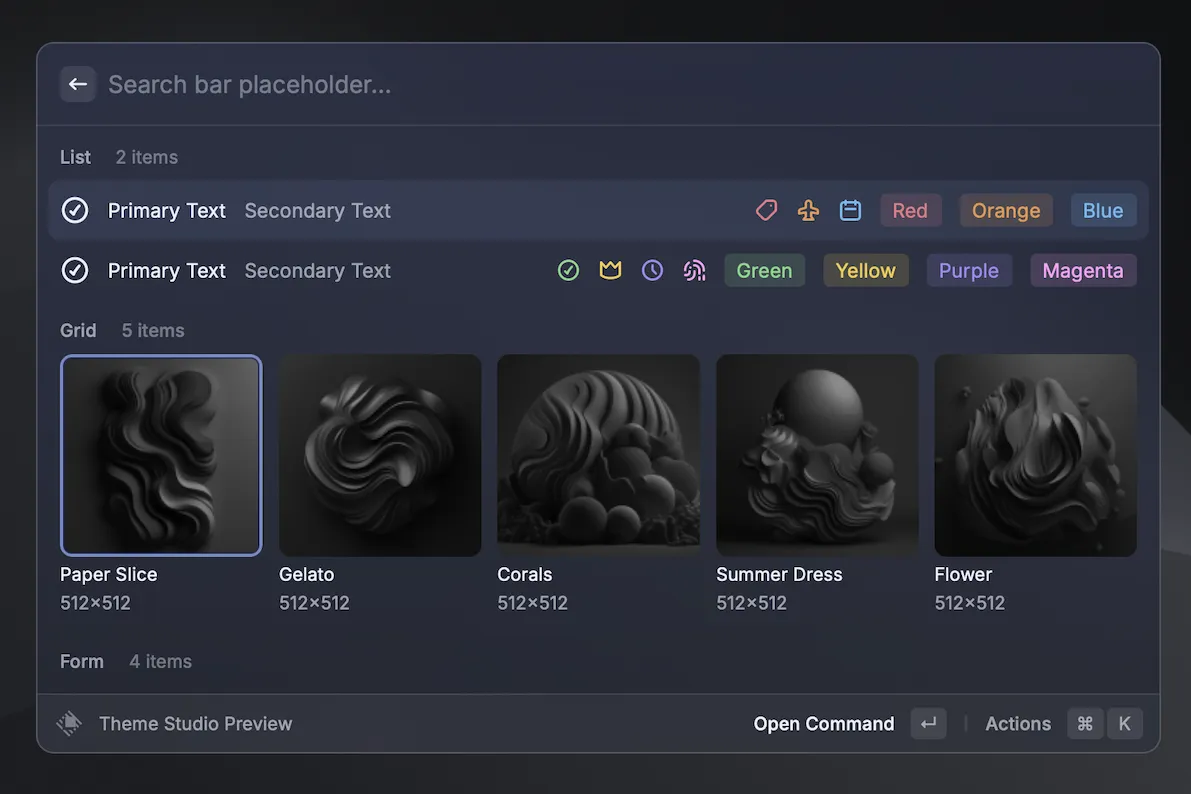Open the blue calendar icon
The image size is (1191, 794).
(850, 210)
